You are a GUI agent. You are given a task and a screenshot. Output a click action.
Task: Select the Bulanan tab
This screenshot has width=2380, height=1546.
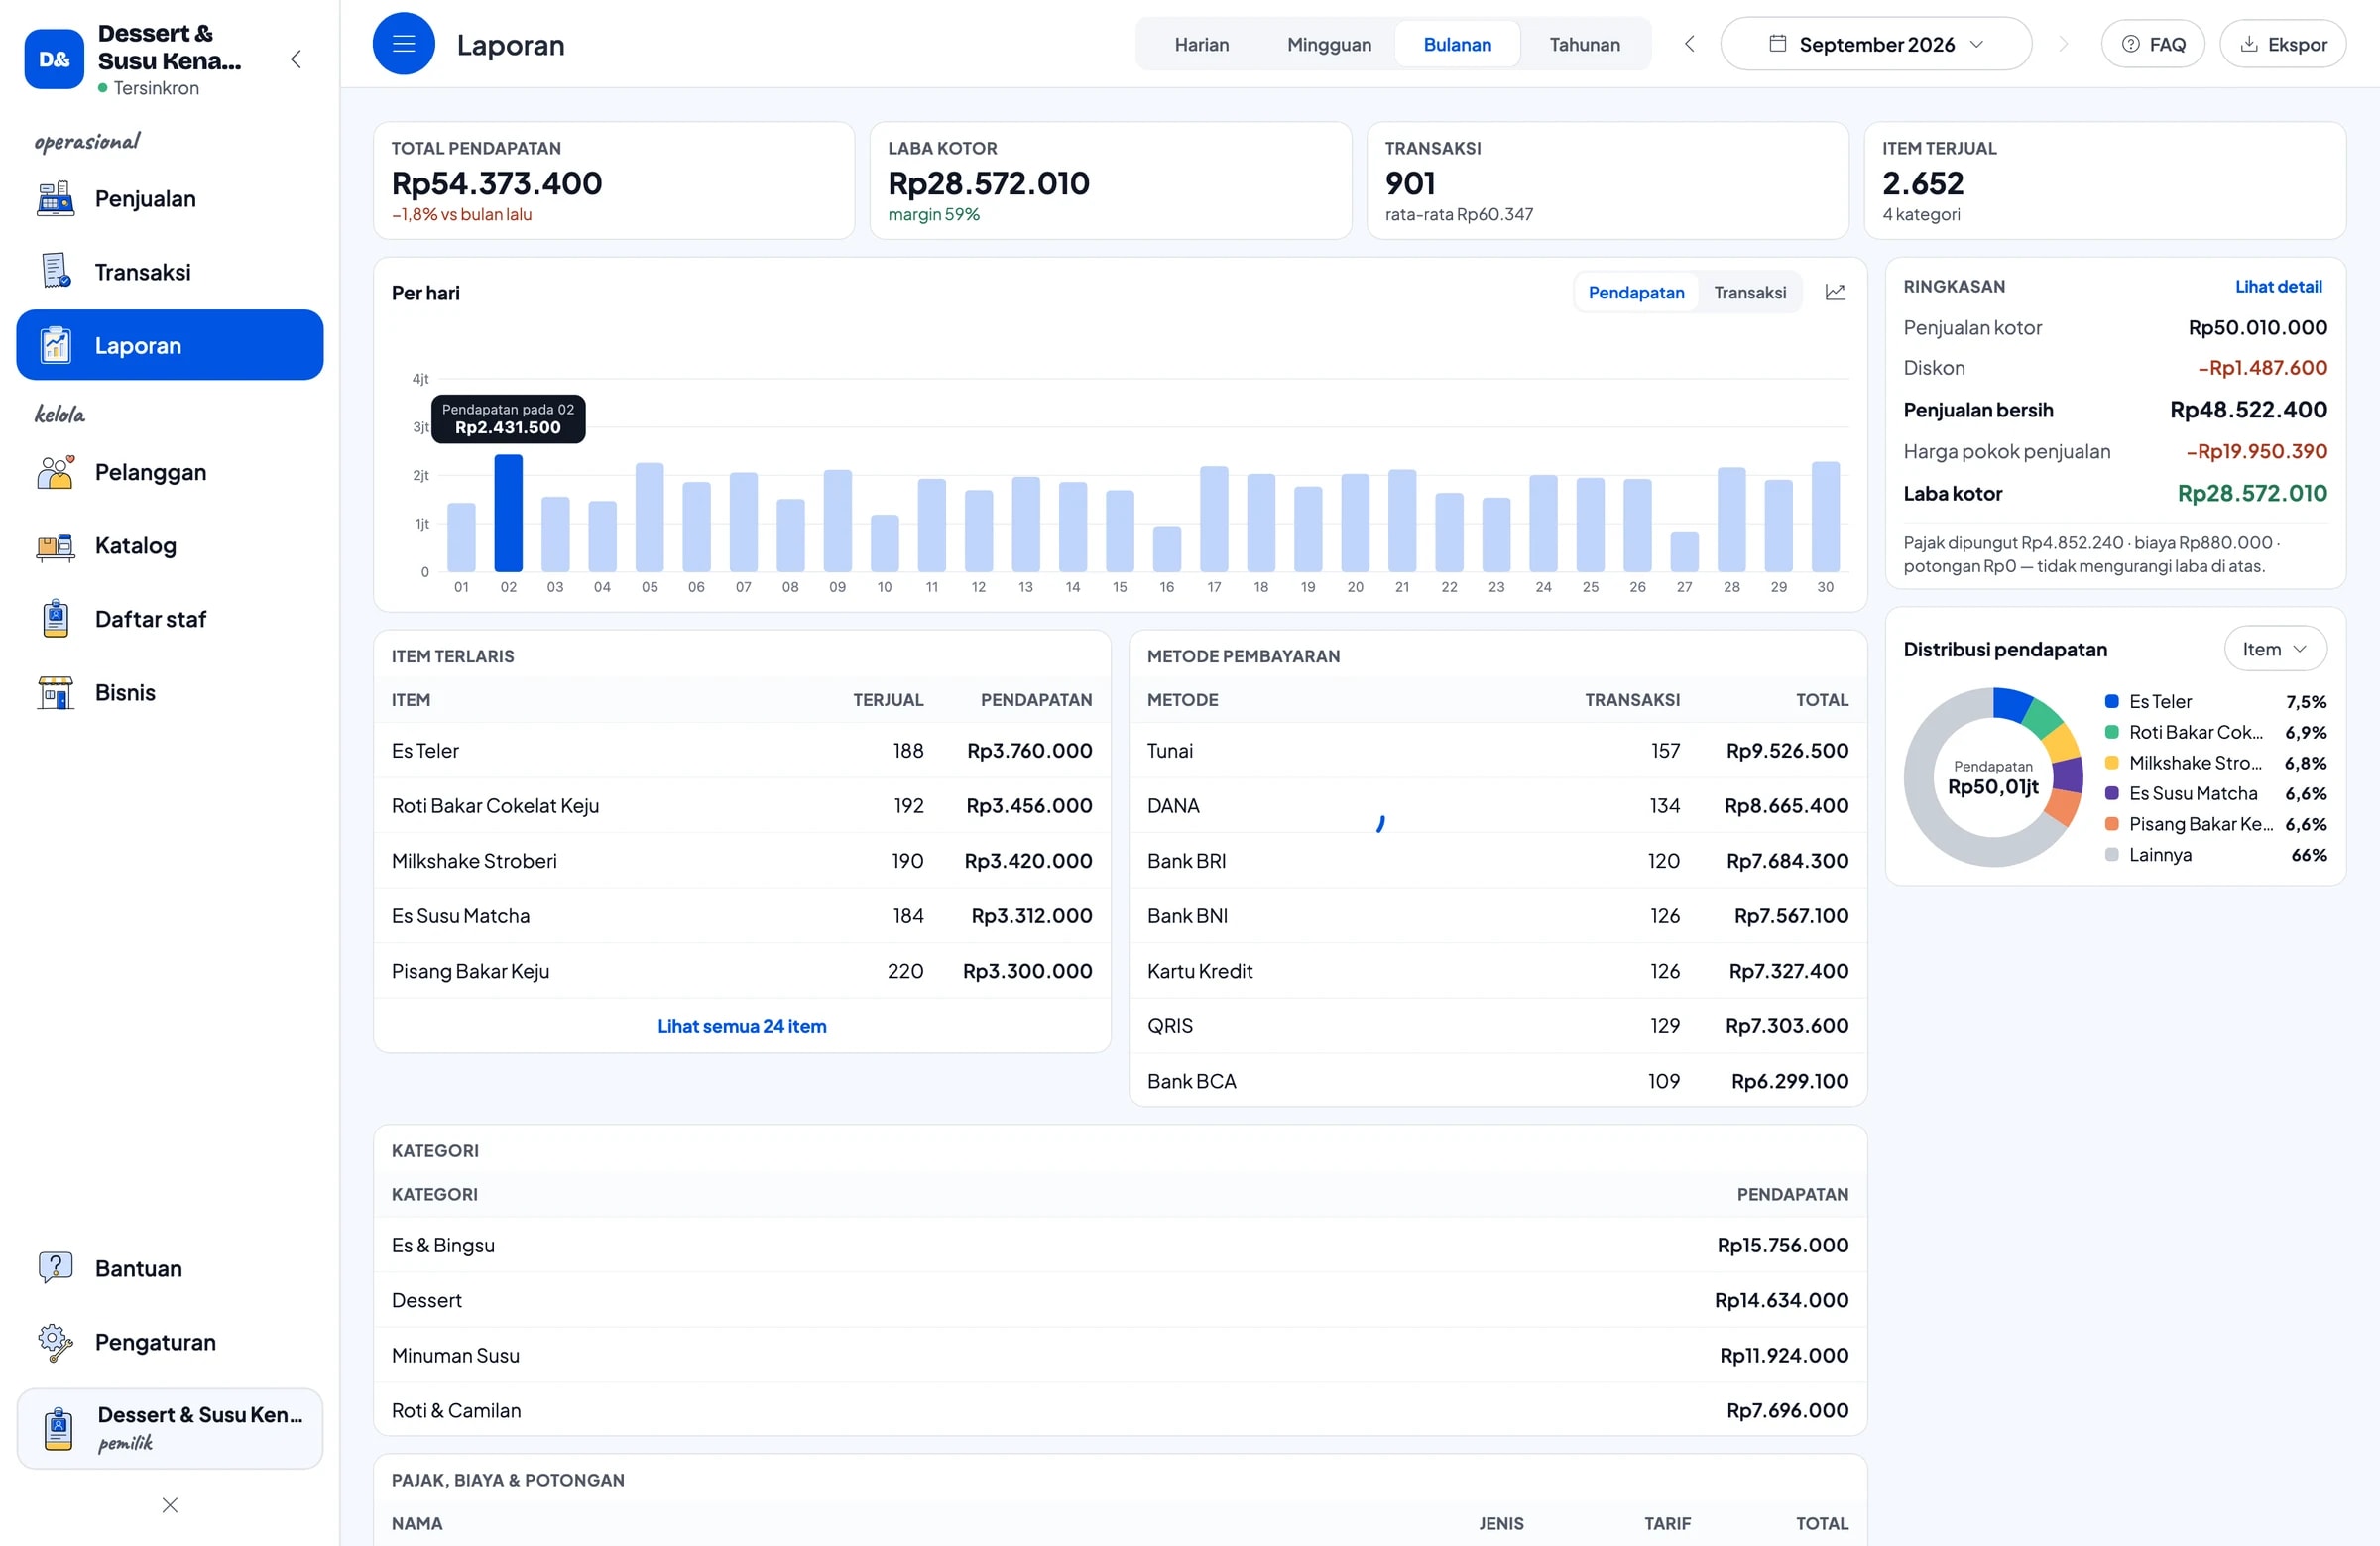click(1457, 44)
